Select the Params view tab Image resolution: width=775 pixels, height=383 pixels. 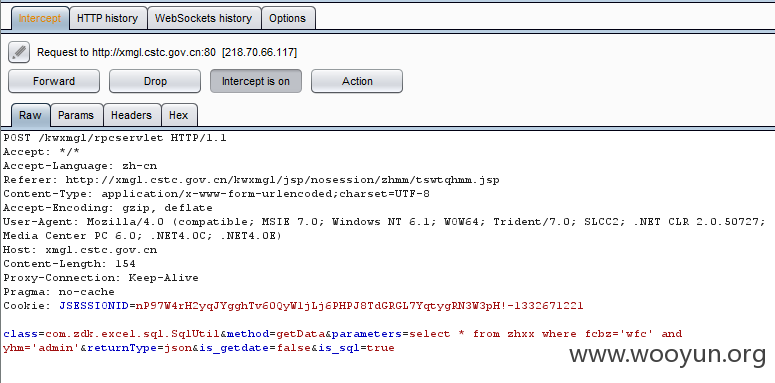pyautogui.click(x=76, y=115)
